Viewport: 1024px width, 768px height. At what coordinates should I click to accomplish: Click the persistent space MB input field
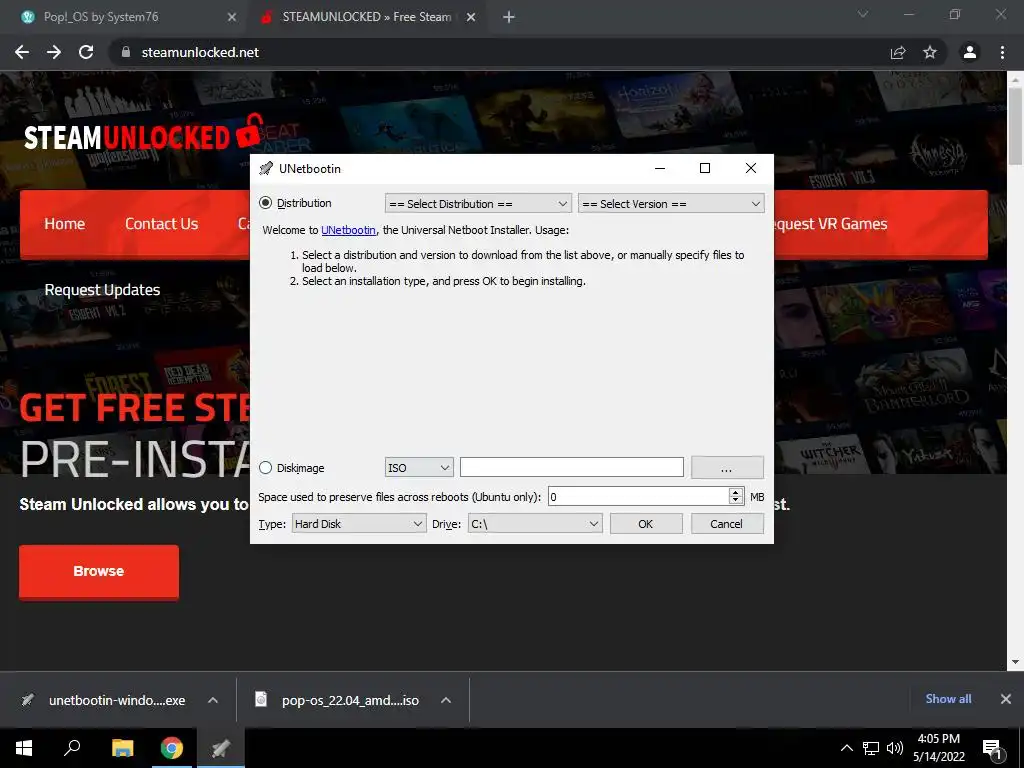pyautogui.click(x=638, y=497)
